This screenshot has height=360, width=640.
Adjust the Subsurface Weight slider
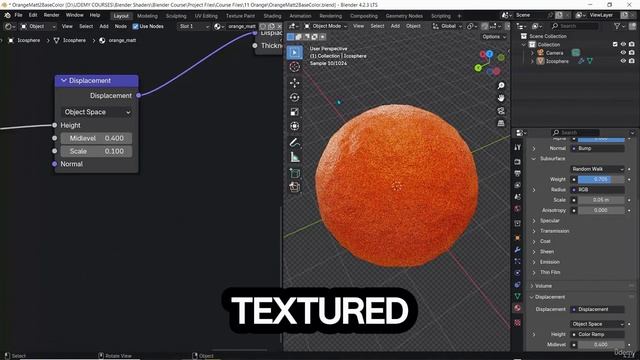[600, 179]
